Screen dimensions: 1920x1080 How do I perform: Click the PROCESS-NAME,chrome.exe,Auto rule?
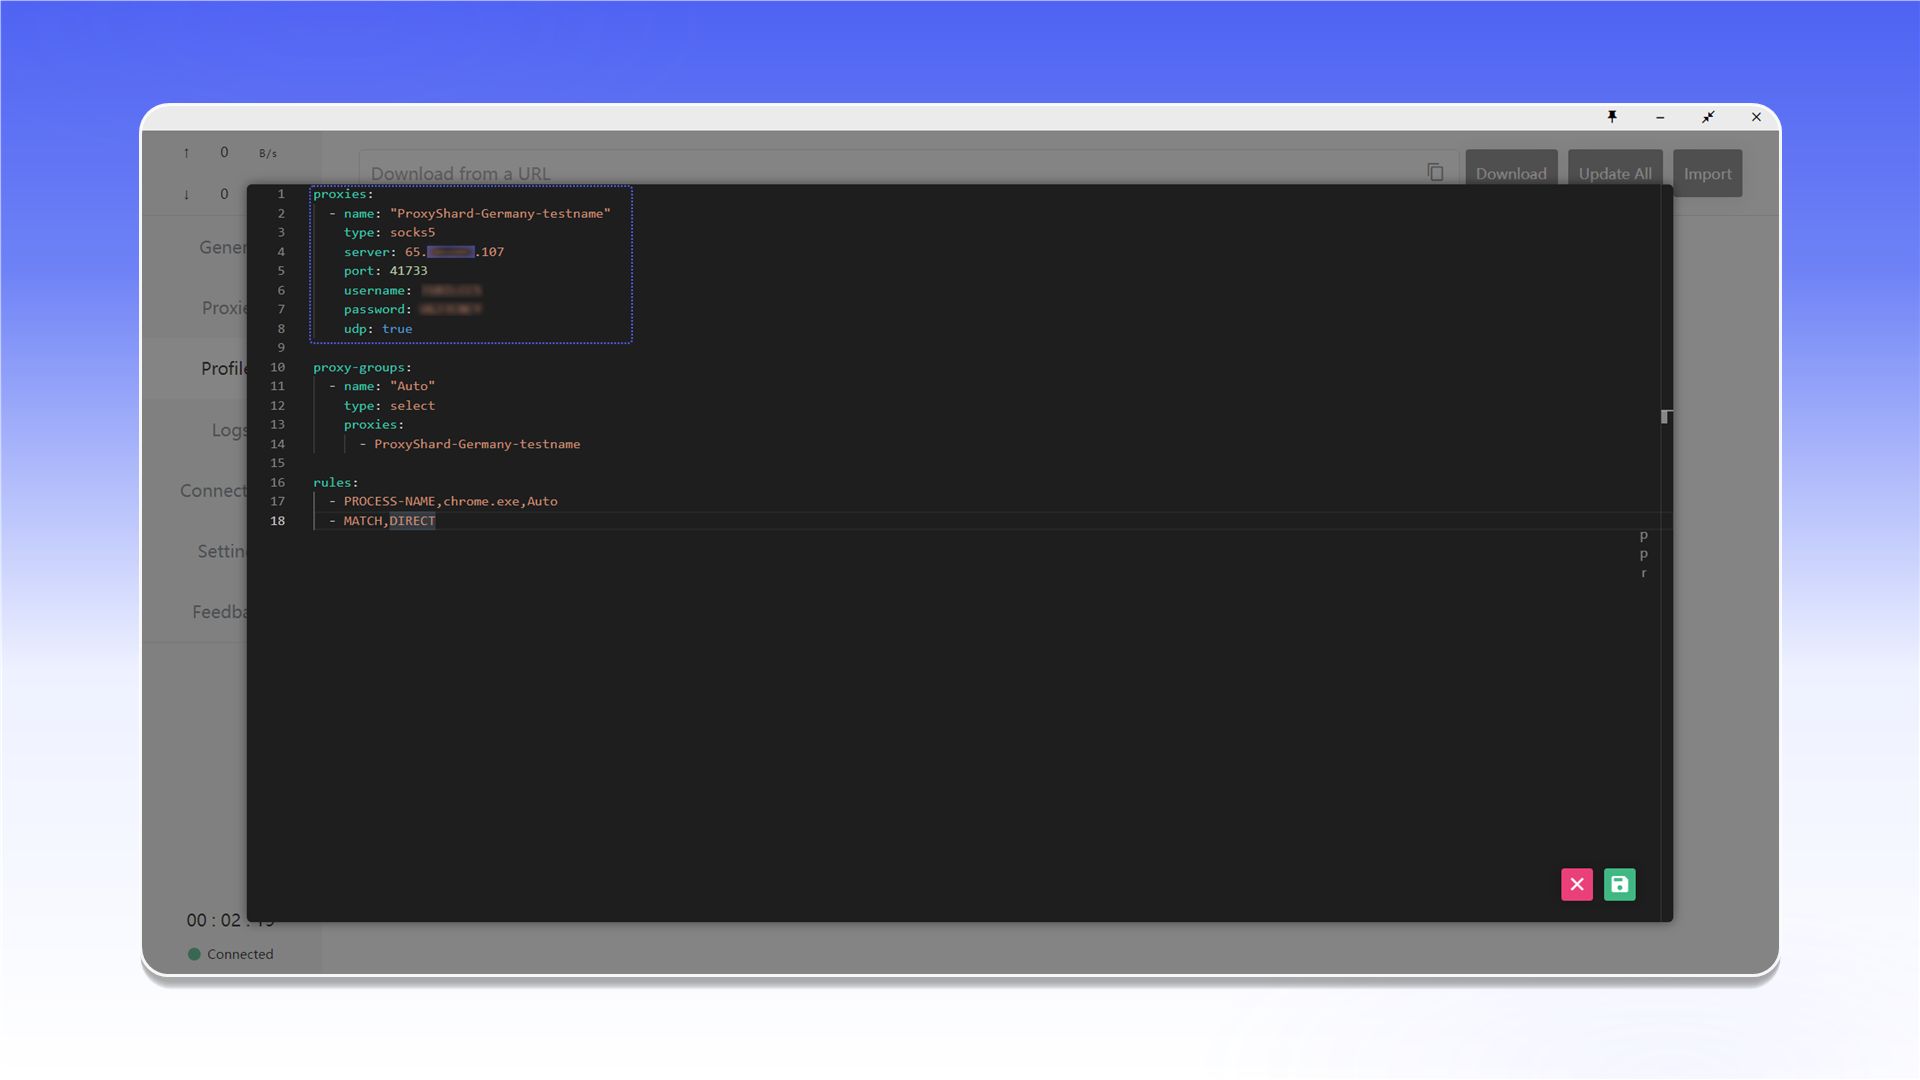[x=450, y=501]
